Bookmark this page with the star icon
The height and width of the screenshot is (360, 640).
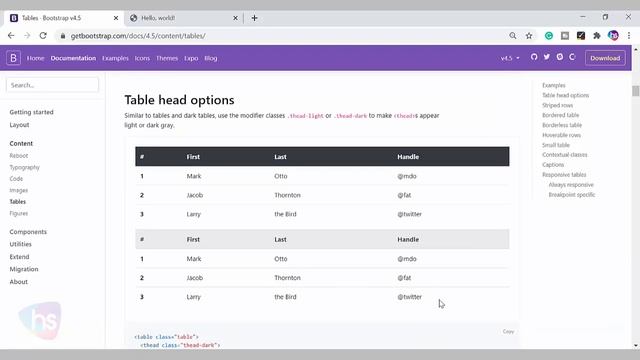(529, 36)
